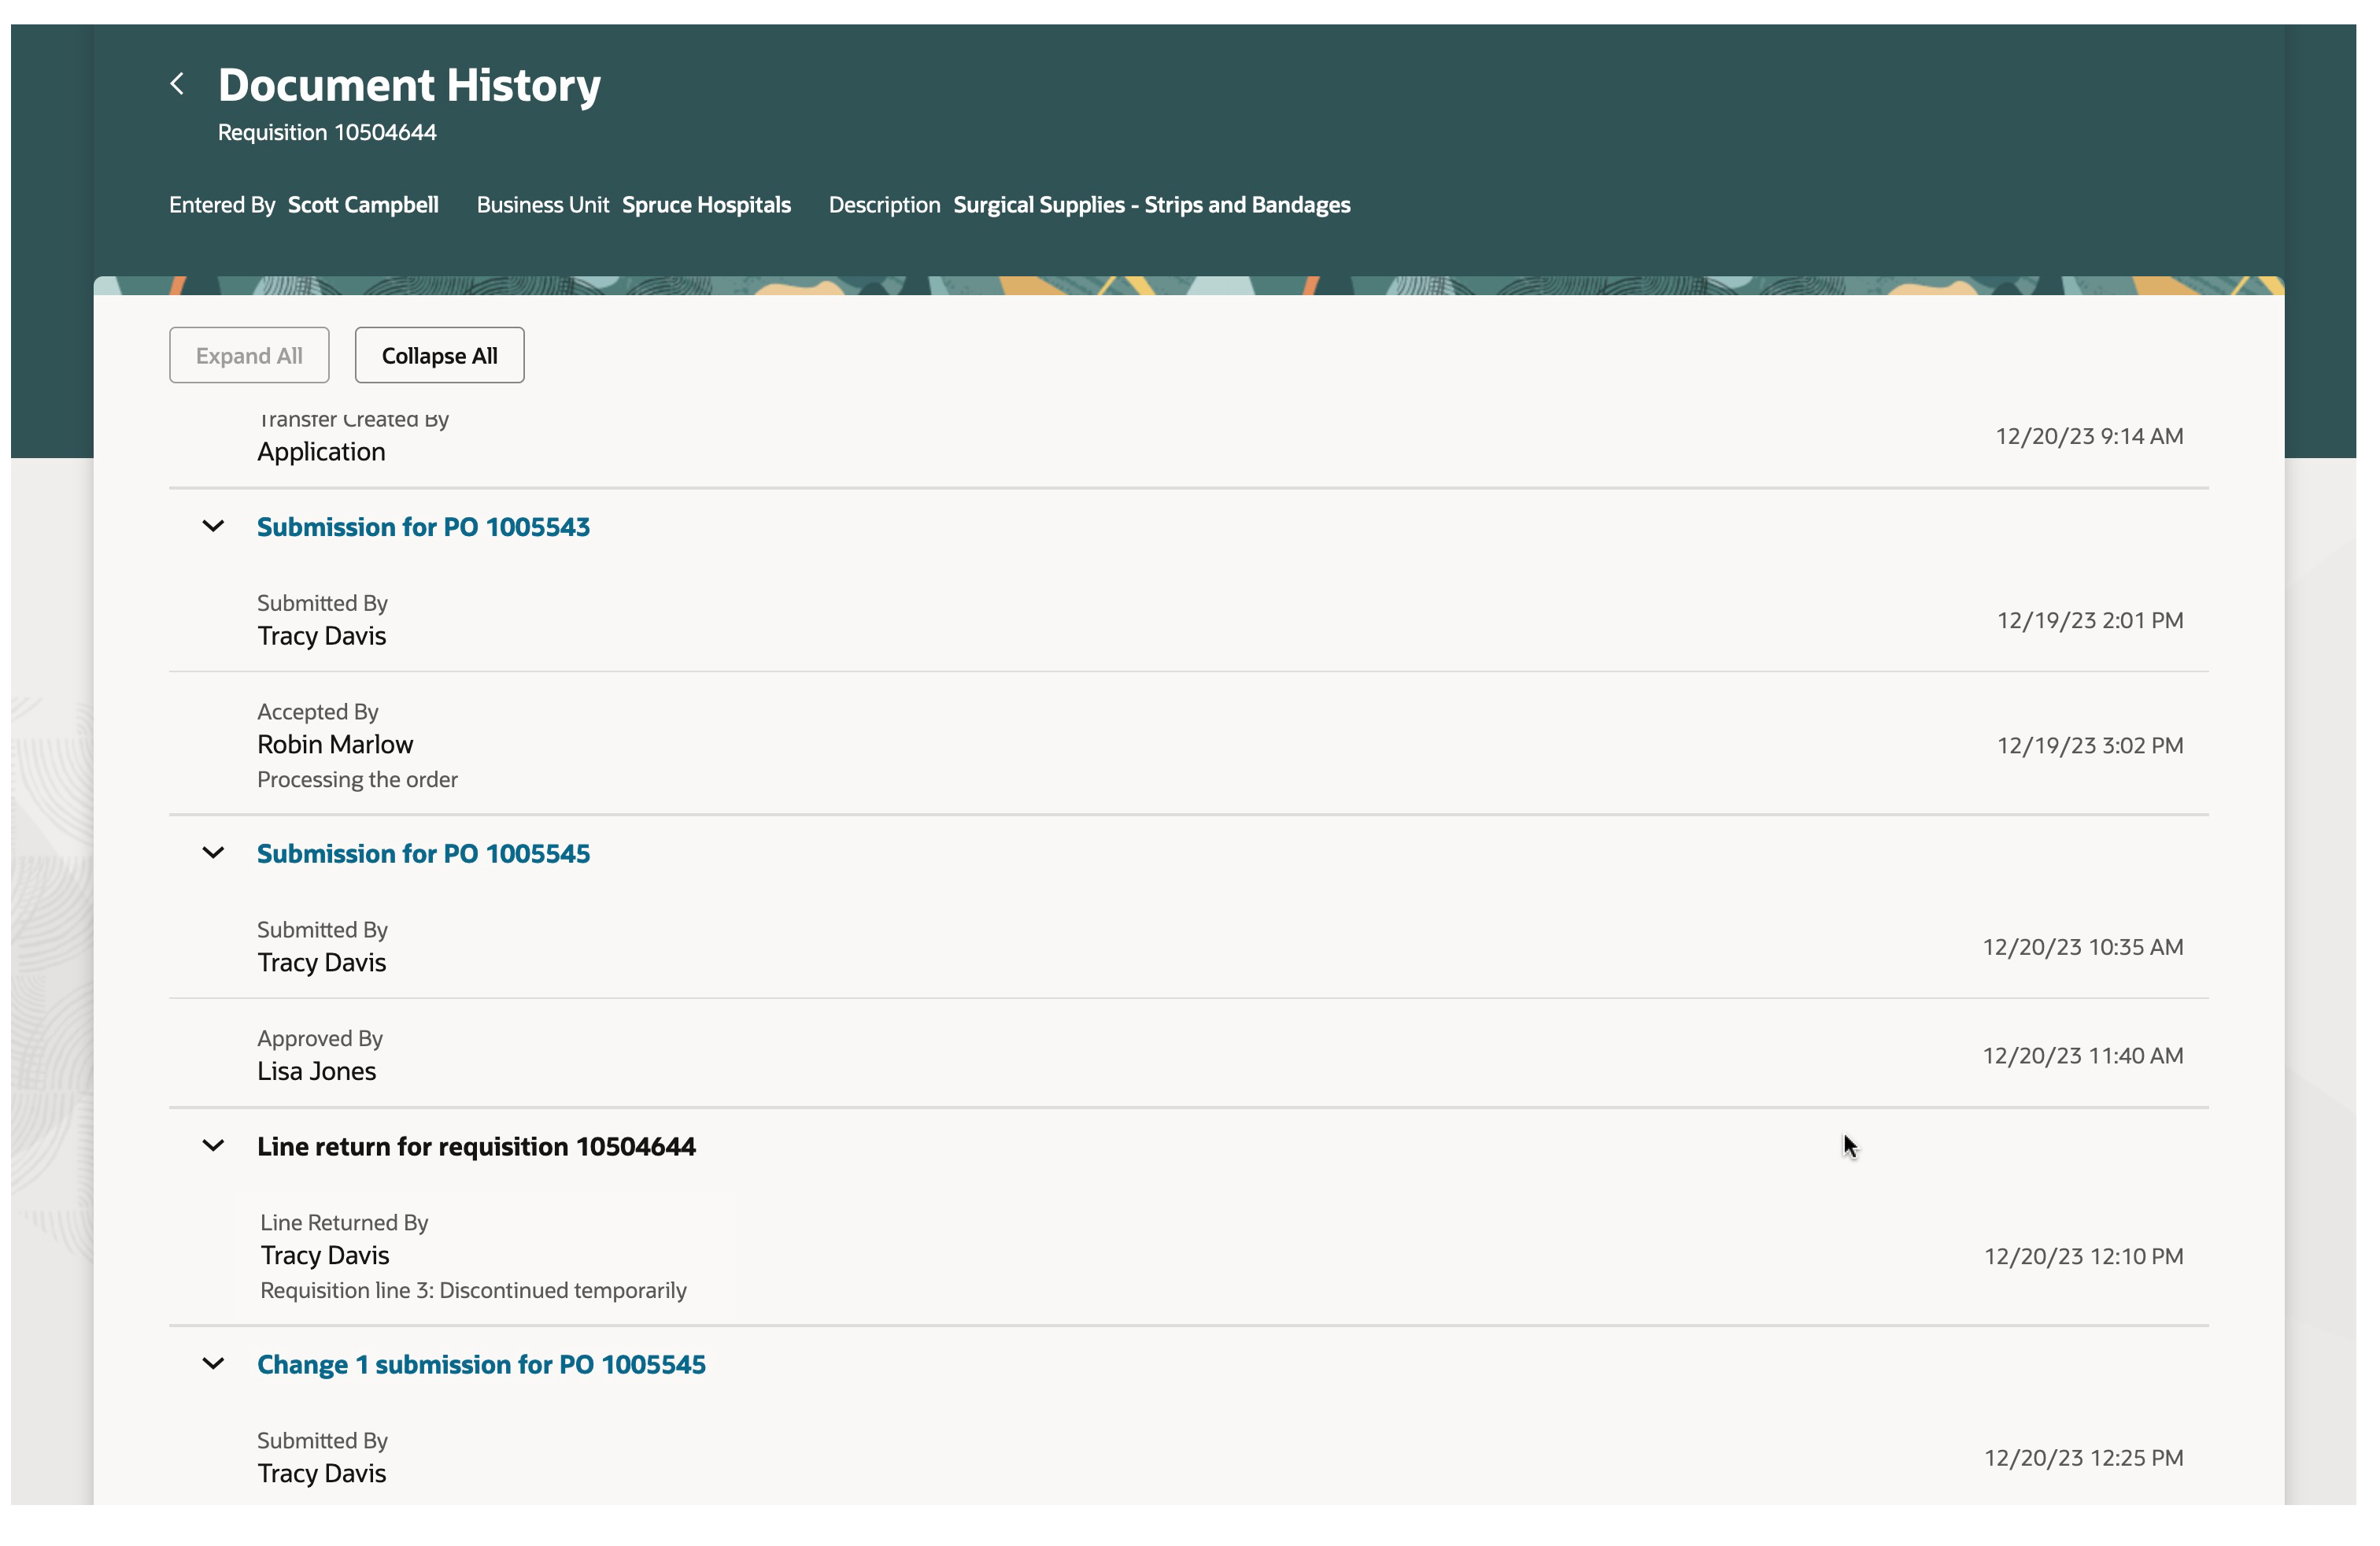
Task: Click the Line return for requisition 10504644 heading
Action: 476,1147
